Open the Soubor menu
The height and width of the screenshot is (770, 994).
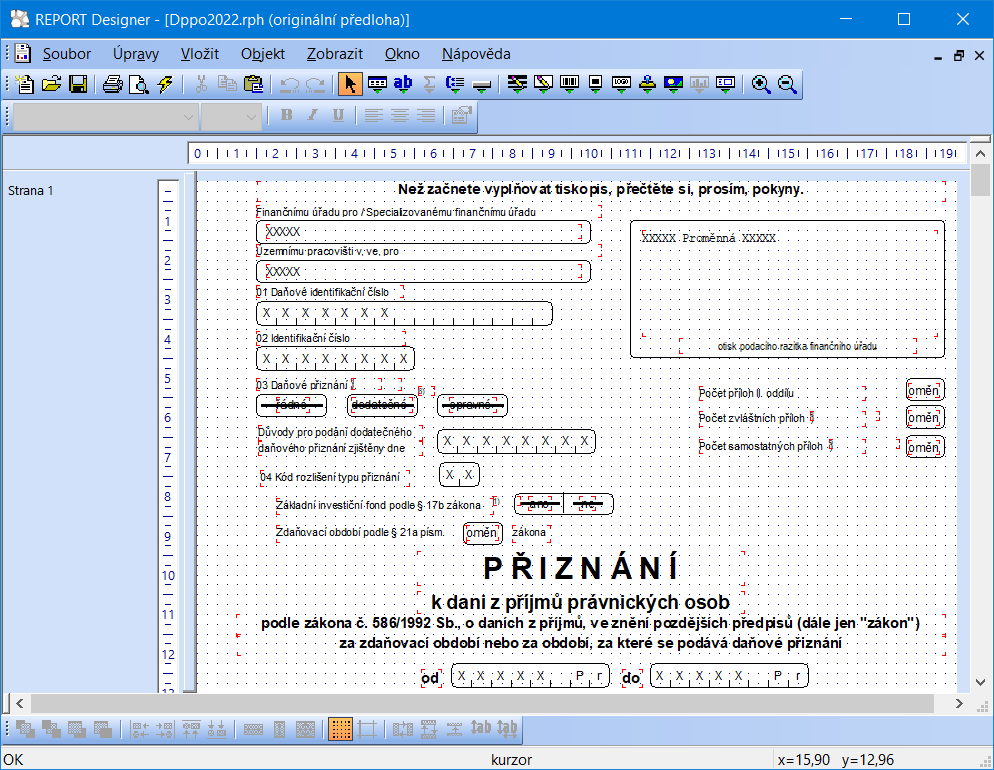(x=67, y=54)
